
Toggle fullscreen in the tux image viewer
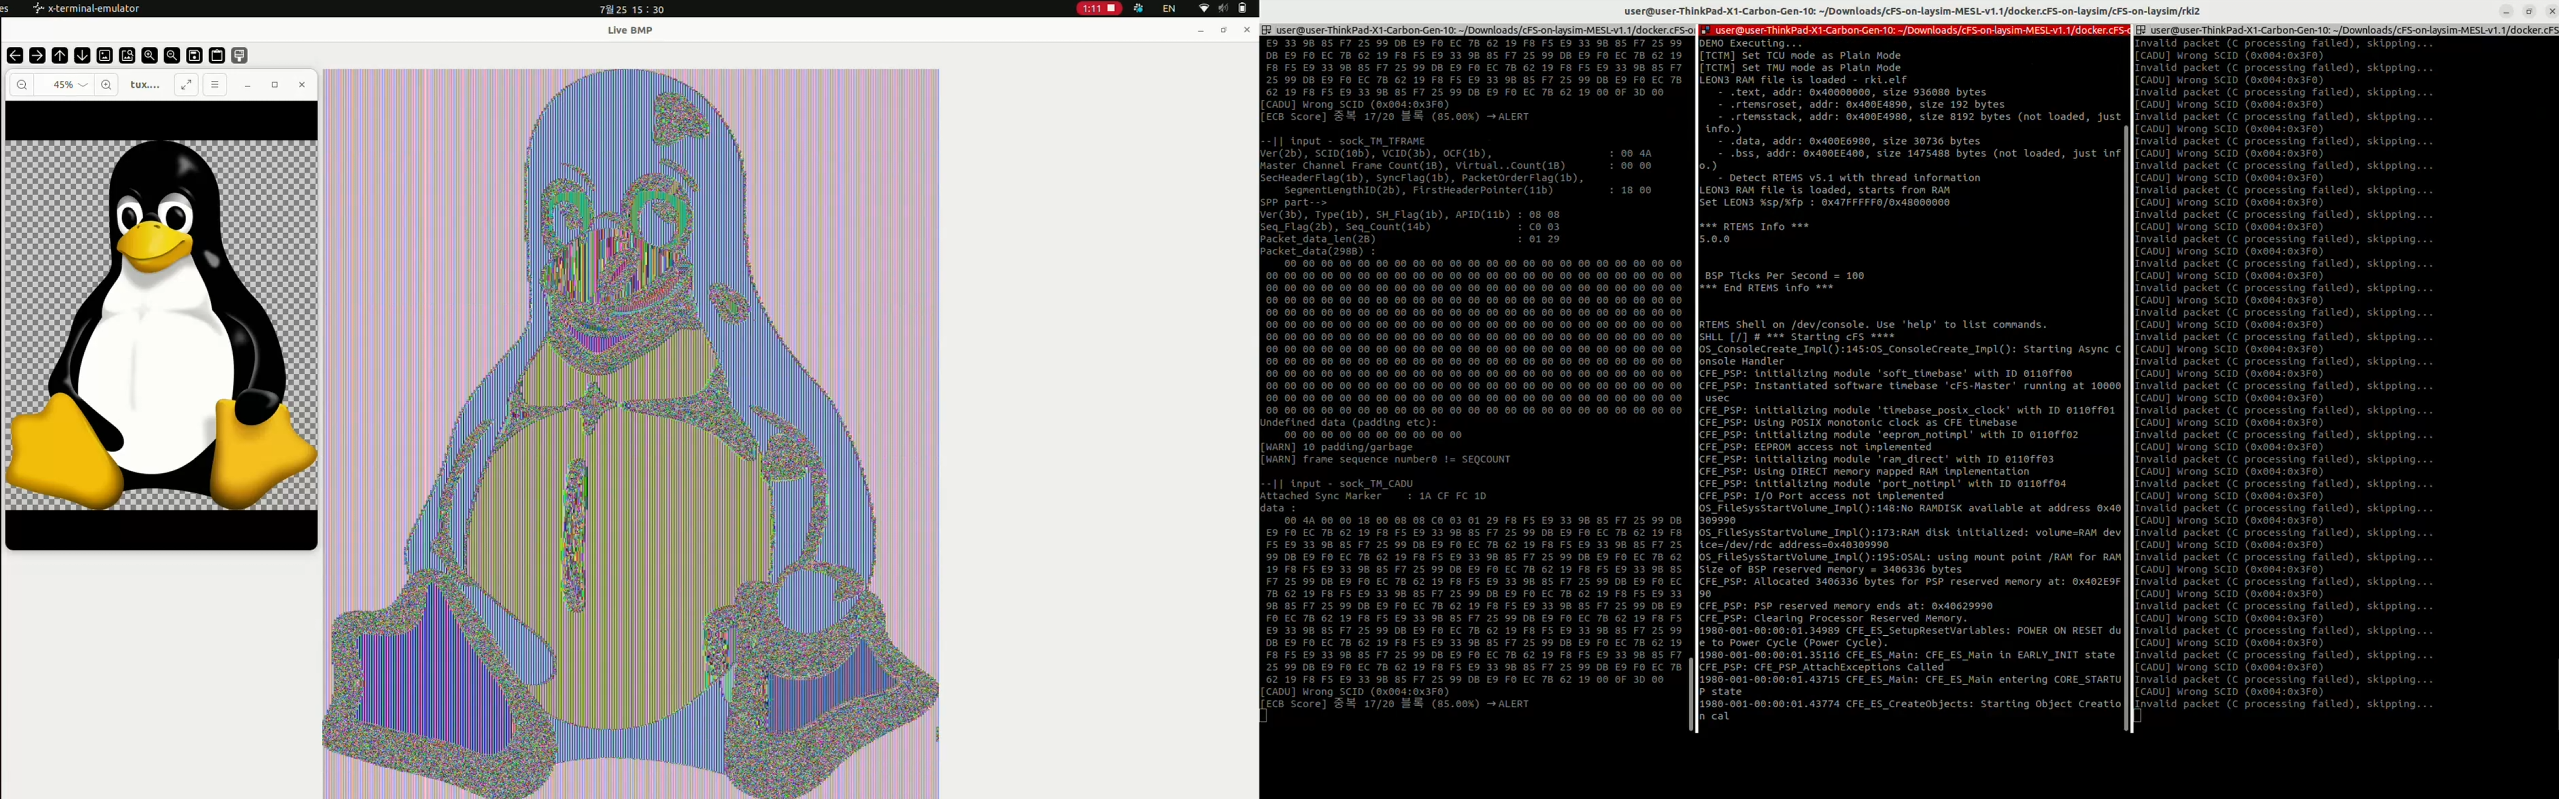tap(186, 85)
